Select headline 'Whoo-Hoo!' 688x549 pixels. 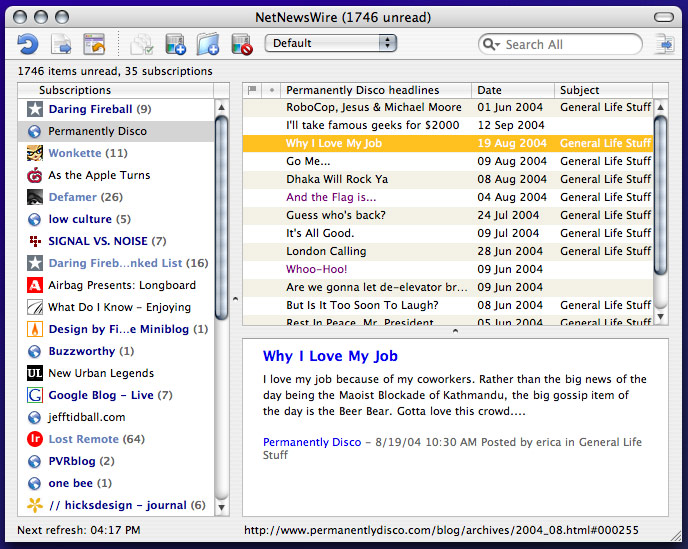448,269
